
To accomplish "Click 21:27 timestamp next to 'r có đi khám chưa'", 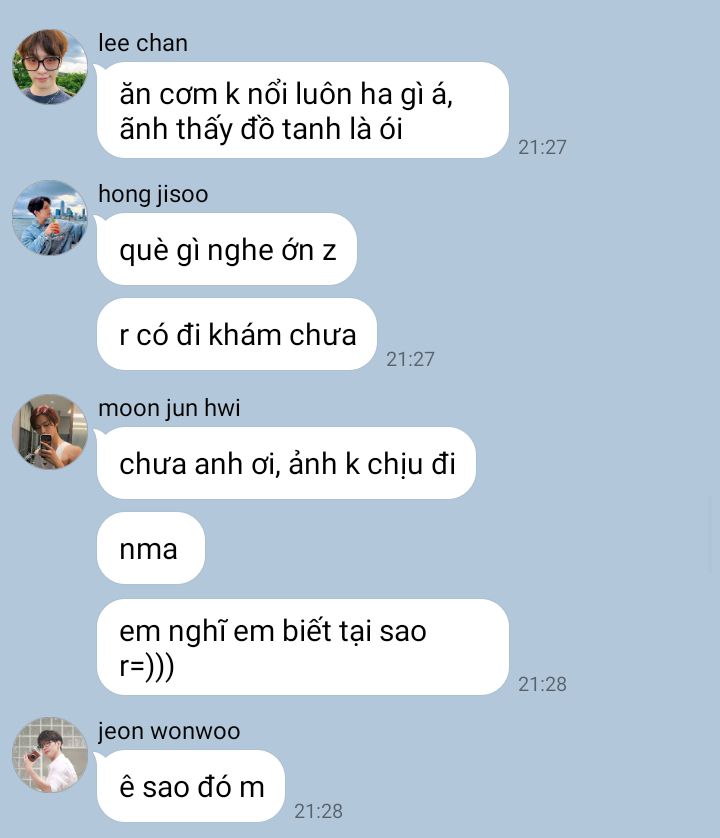I will click(x=410, y=359).
